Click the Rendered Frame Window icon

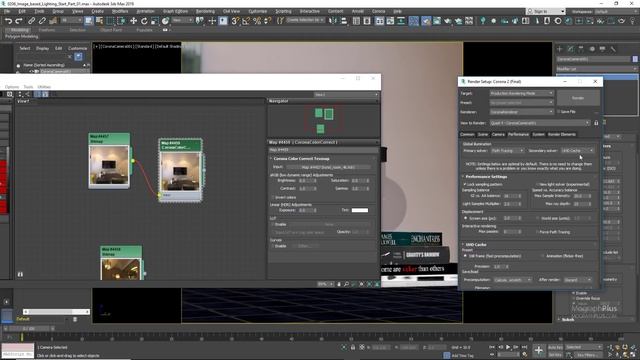point(437,21)
